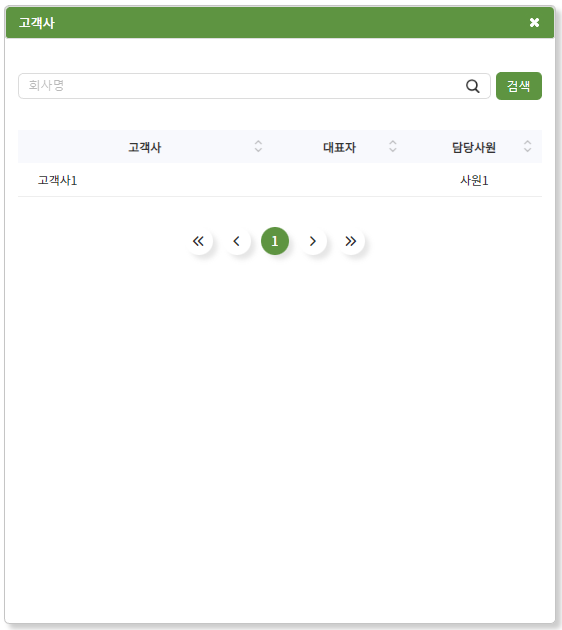Close the 고객사 dialog with X
This screenshot has height=630, width=562.
(534, 22)
